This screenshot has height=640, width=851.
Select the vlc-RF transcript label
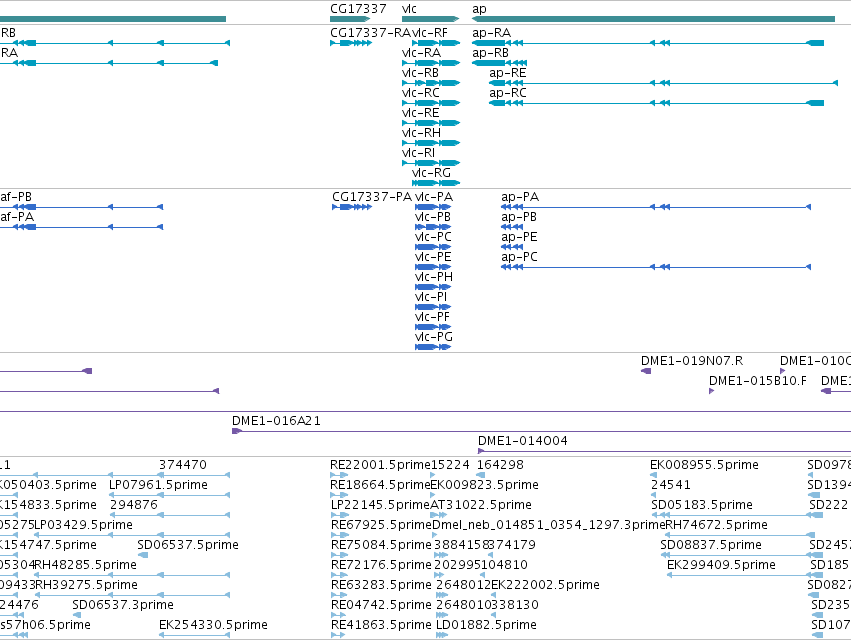pyautogui.click(x=430, y=33)
